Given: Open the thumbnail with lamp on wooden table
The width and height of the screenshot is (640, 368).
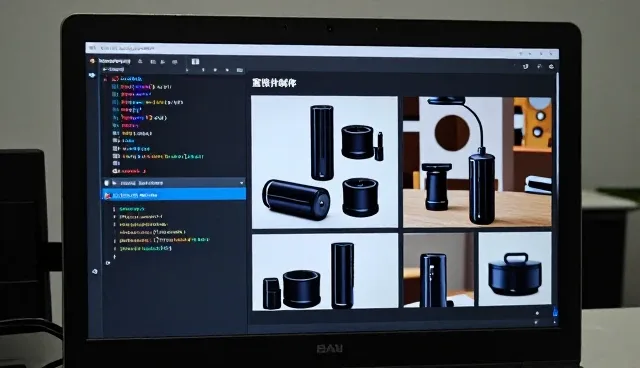Looking at the screenshot, I should [477, 162].
